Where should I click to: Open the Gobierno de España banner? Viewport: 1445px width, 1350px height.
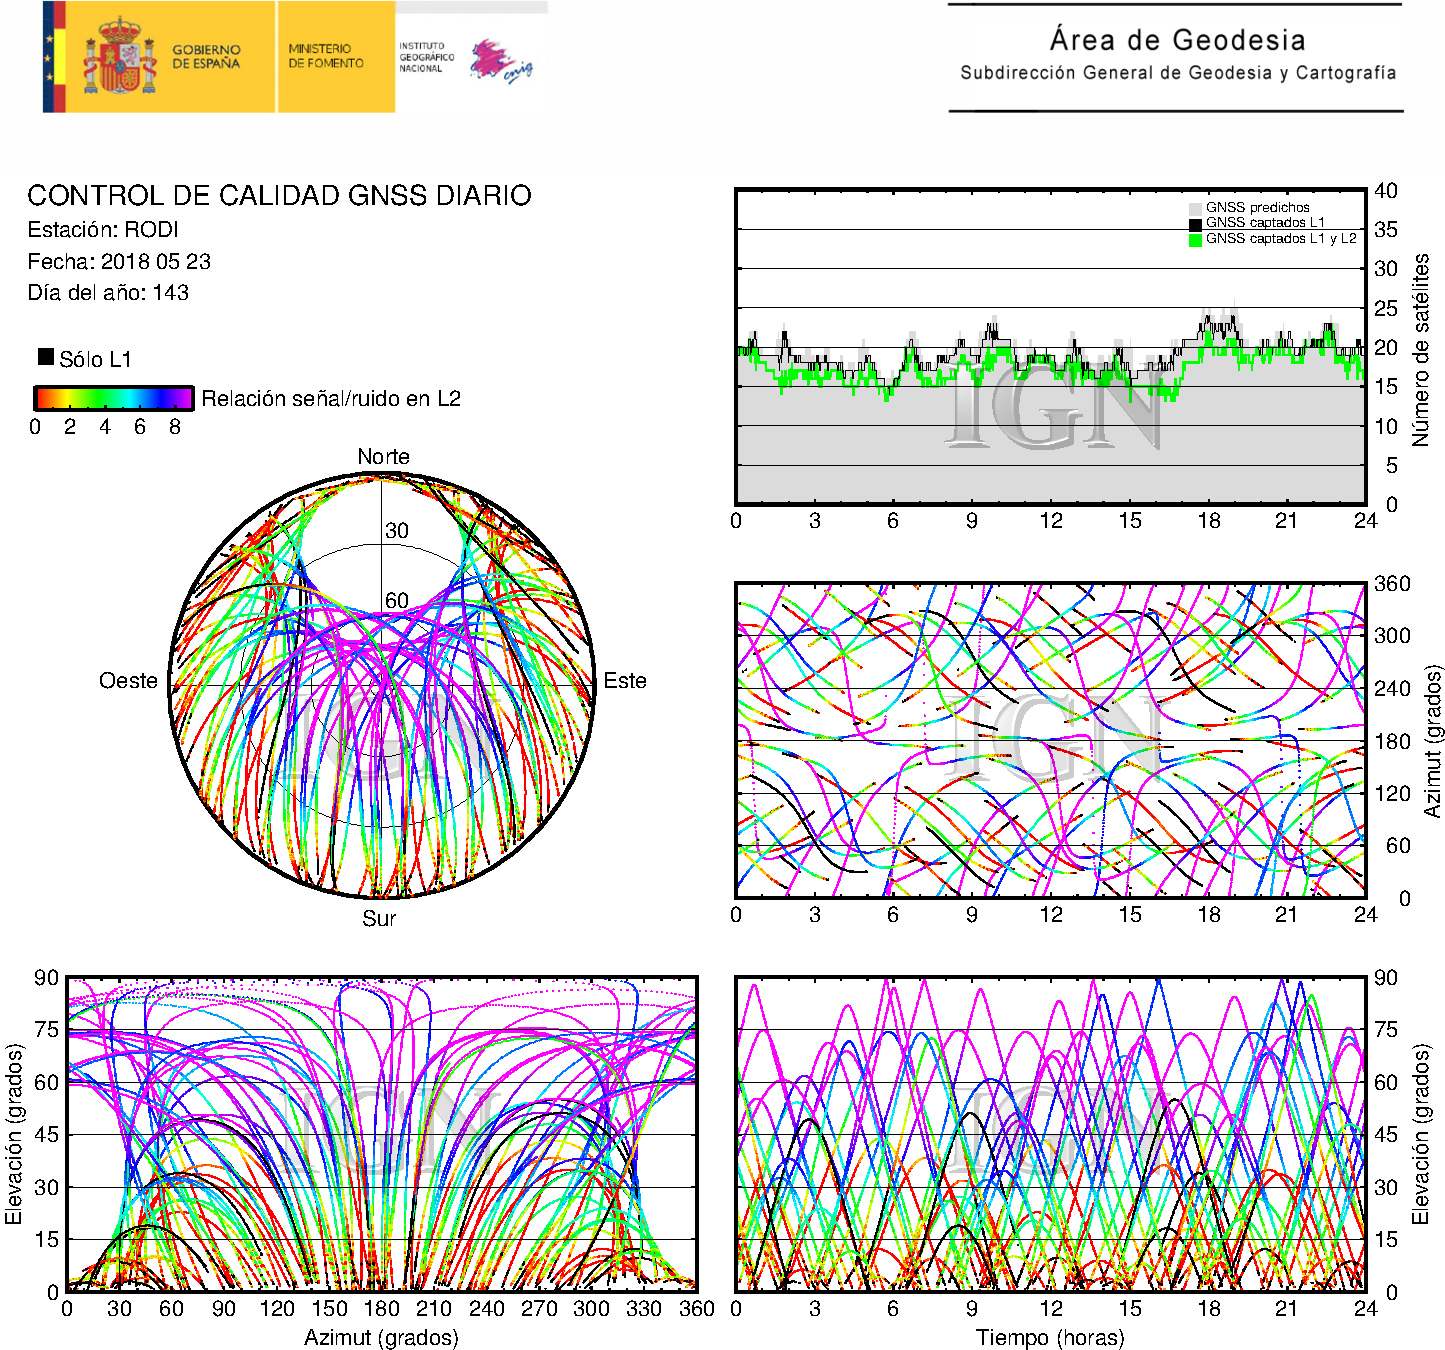pyautogui.click(x=206, y=57)
